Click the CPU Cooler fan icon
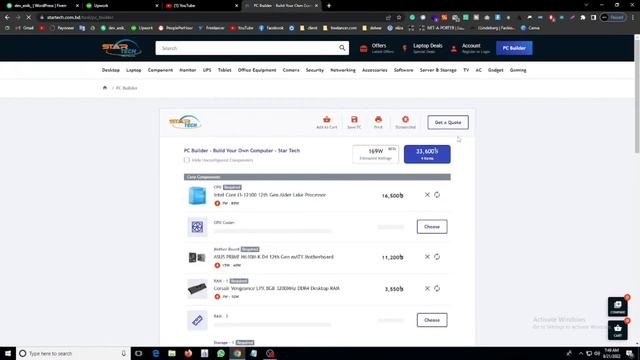This screenshot has width=640, height=360. (197, 227)
